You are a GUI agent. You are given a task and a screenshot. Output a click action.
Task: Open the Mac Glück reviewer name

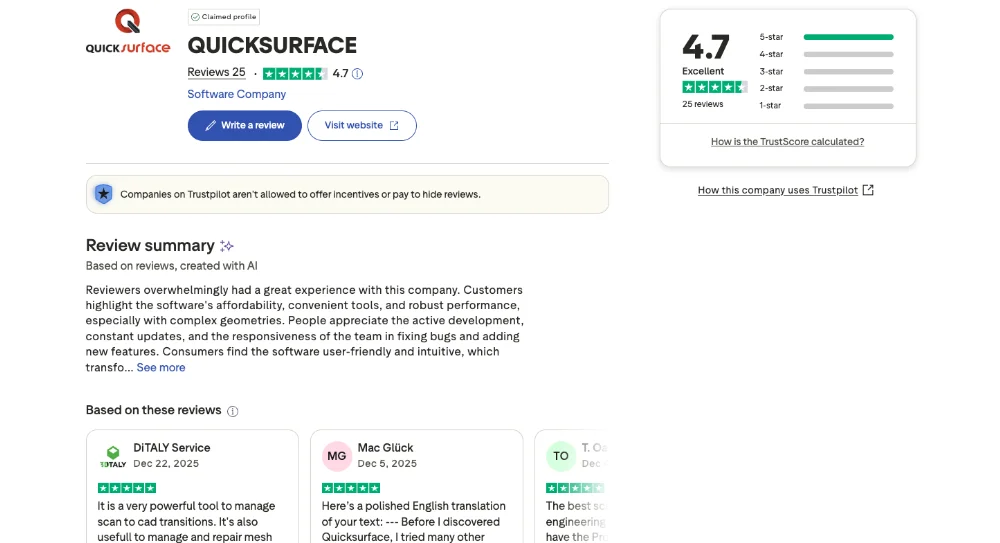(x=385, y=448)
